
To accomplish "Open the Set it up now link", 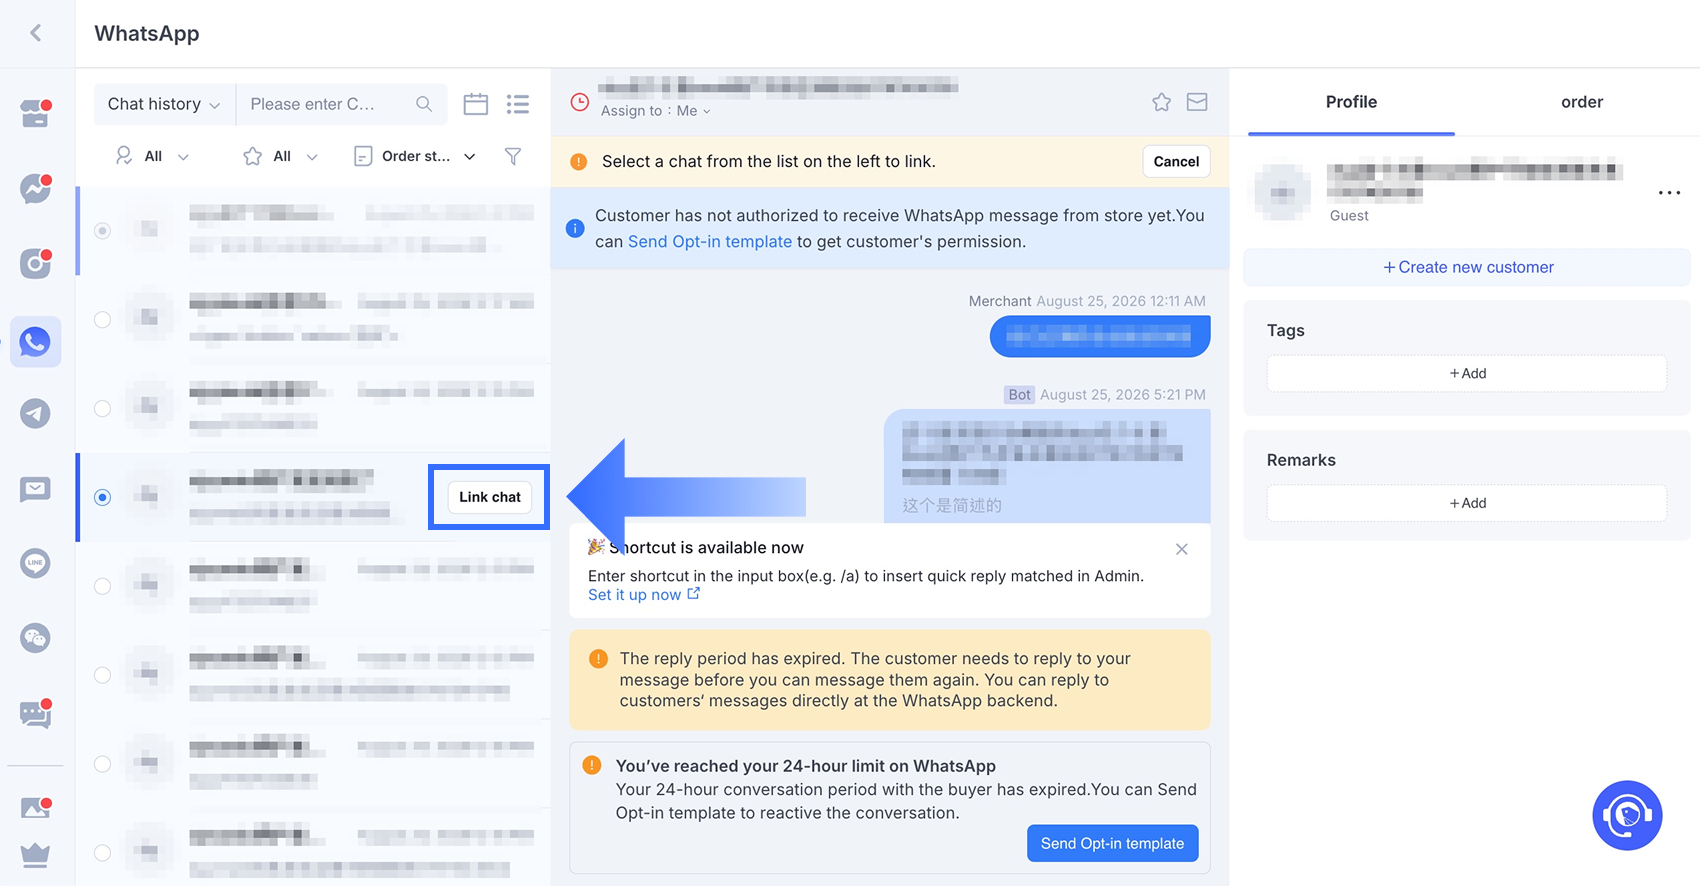I will click(644, 595).
